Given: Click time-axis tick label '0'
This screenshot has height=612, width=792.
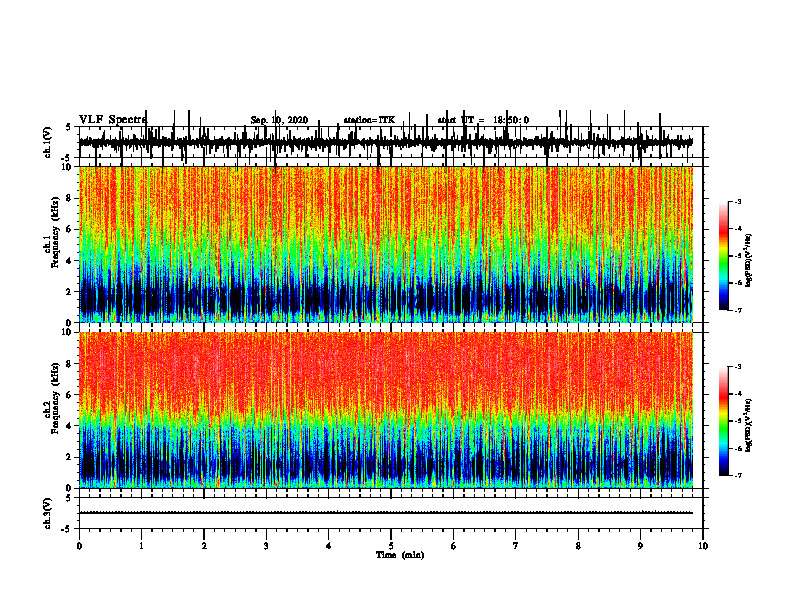Looking at the screenshot, I should 79,546.
